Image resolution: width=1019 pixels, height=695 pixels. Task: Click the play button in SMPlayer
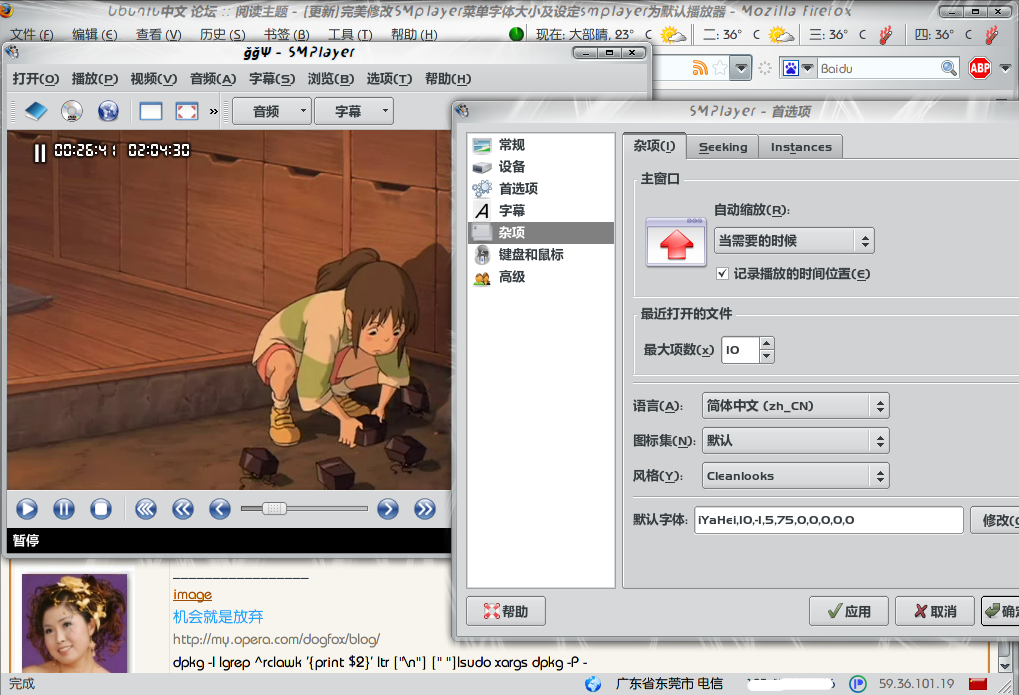pyautogui.click(x=27, y=509)
